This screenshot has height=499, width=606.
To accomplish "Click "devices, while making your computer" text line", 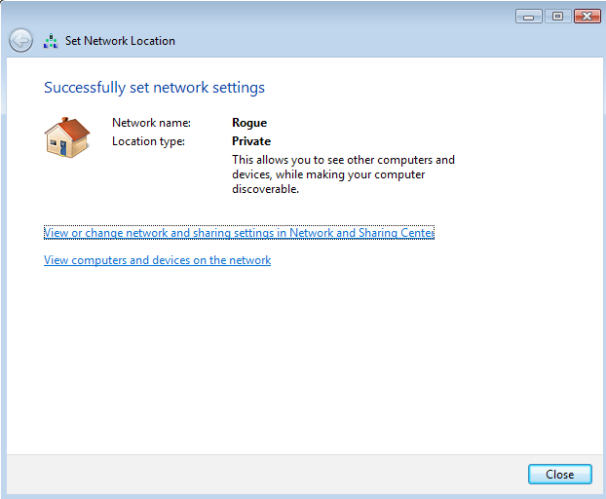I will tap(328, 174).
